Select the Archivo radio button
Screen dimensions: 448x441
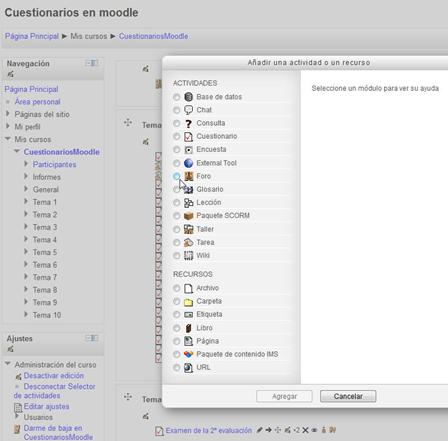(x=177, y=288)
